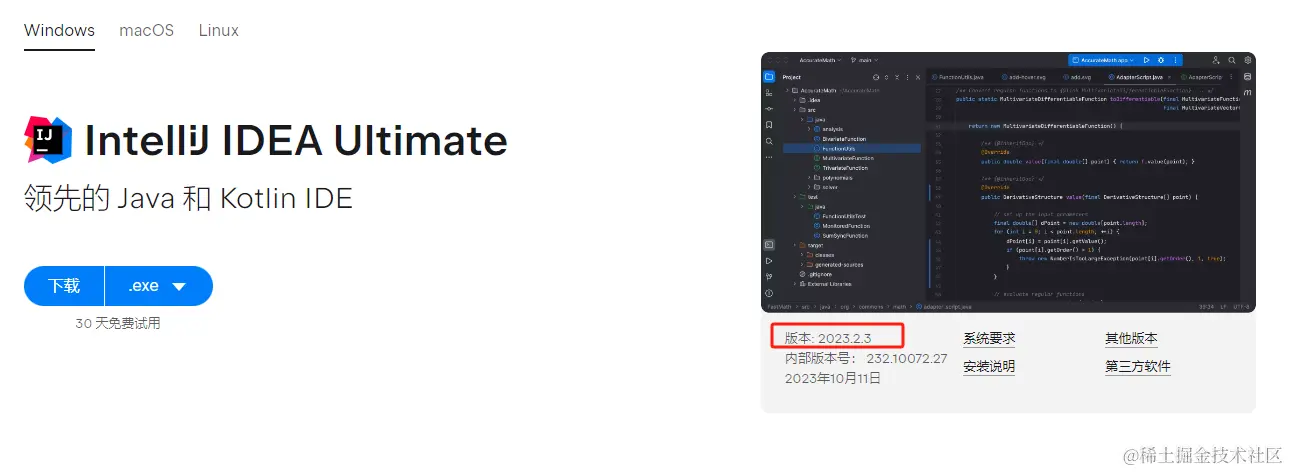The width and height of the screenshot is (1289, 472).
Task: Open the Project tool window folder icon
Action: pyautogui.click(x=769, y=77)
